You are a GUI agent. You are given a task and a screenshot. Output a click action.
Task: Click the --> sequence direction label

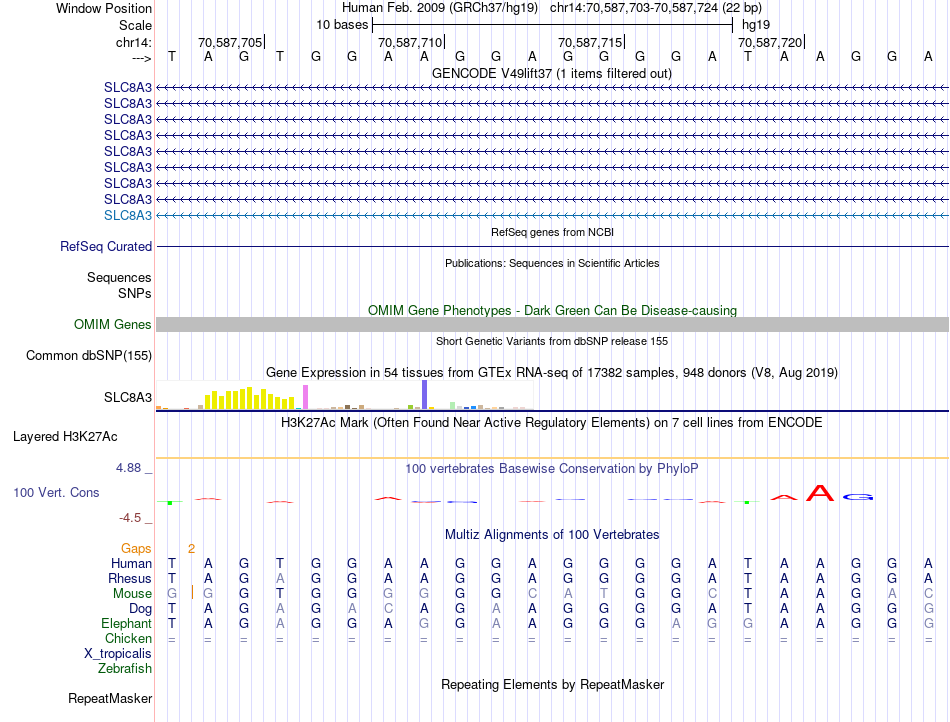point(141,58)
